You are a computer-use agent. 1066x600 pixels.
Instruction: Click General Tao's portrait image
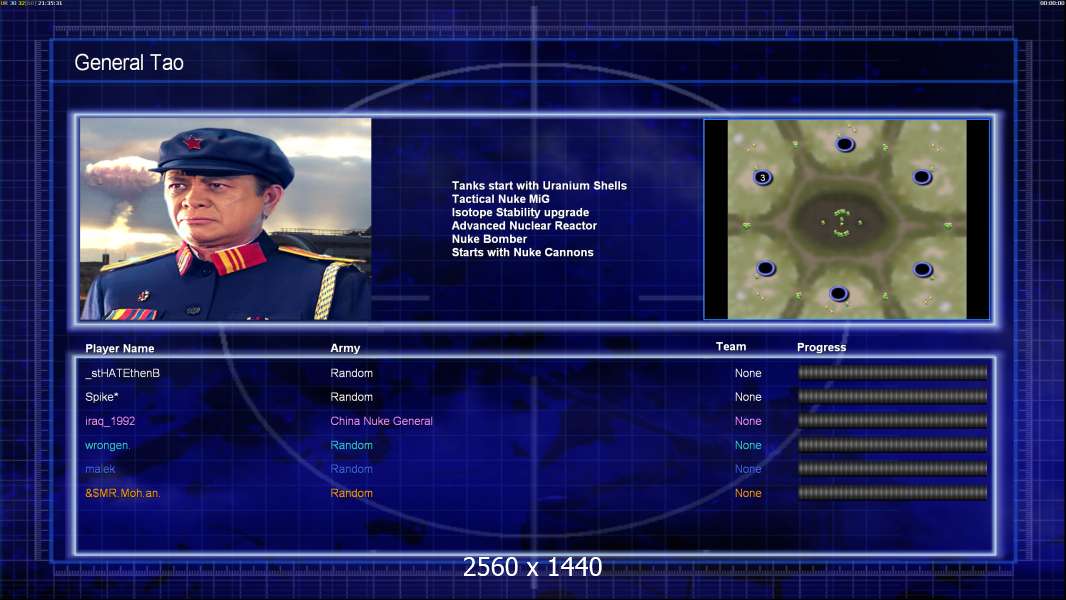click(226, 219)
